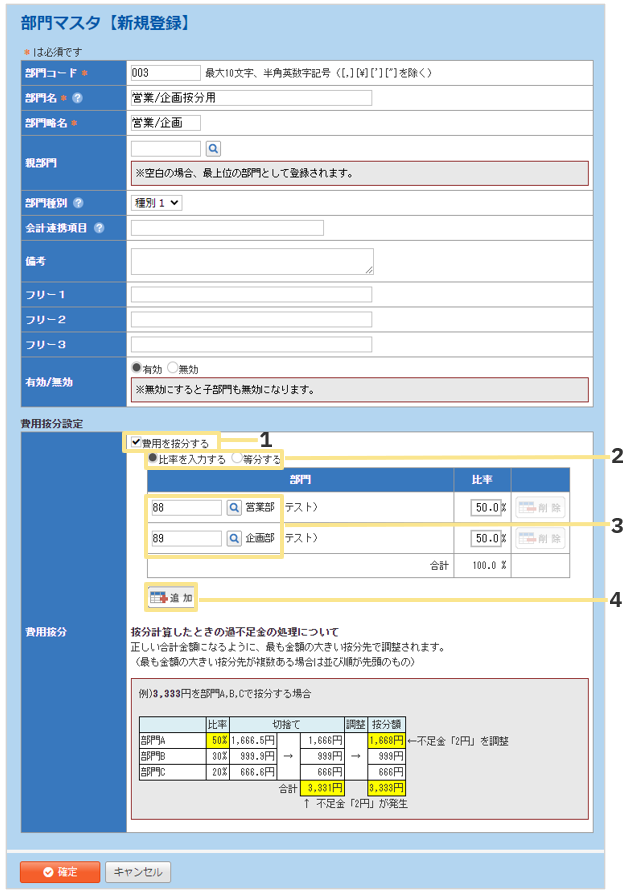The height and width of the screenshot is (896, 635).
Task: Open the 部門種別 dropdown showing 種別1
Action: 157,203
